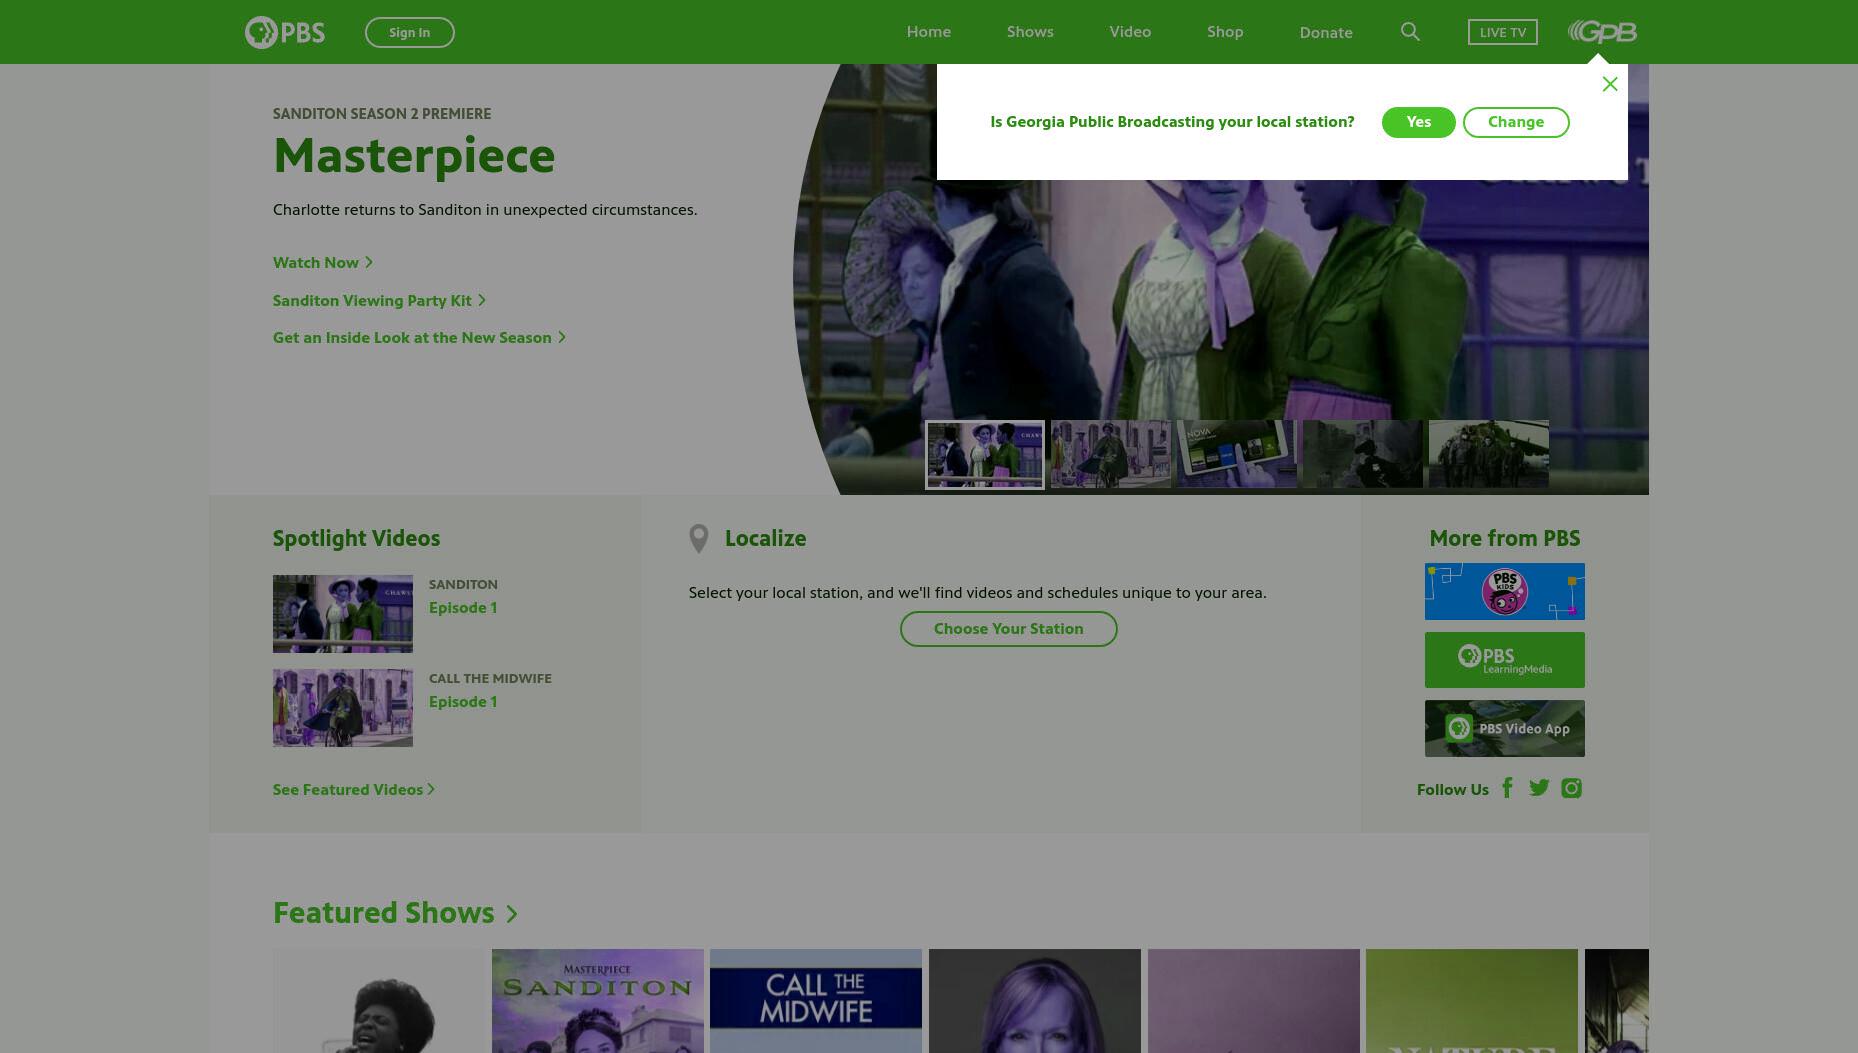Open the search magnifier icon
Image resolution: width=1858 pixels, height=1053 pixels.
tap(1410, 32)
